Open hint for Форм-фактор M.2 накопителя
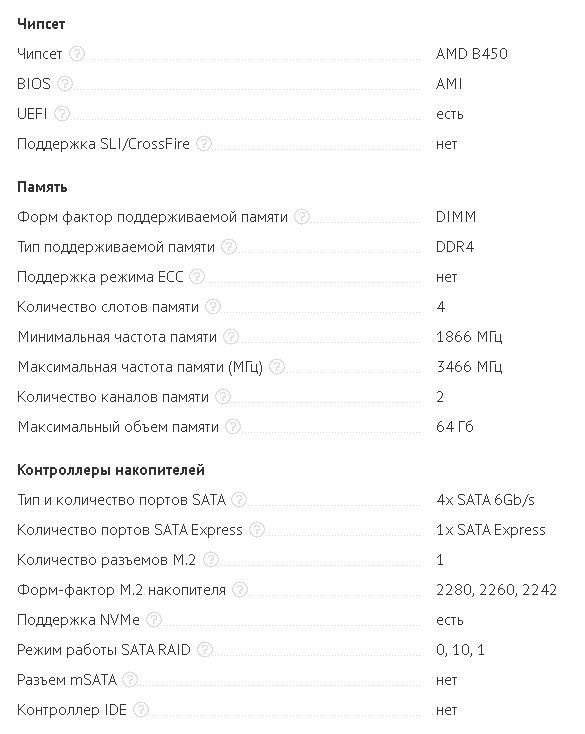The width and height of the screenshot is (585, 734). [240, 589]
